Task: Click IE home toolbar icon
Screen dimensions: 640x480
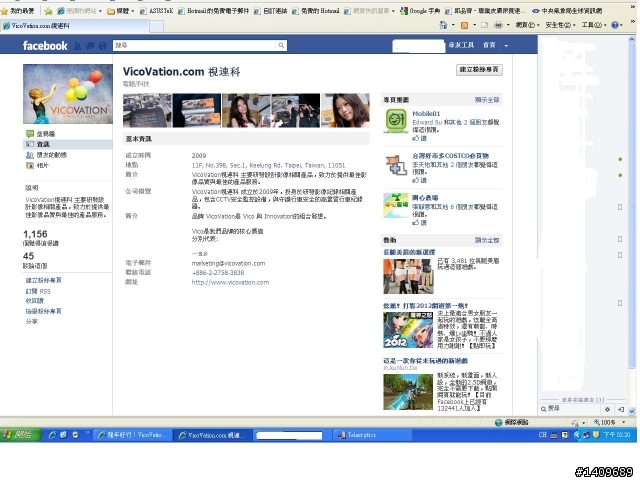Action: pos(443,25)
